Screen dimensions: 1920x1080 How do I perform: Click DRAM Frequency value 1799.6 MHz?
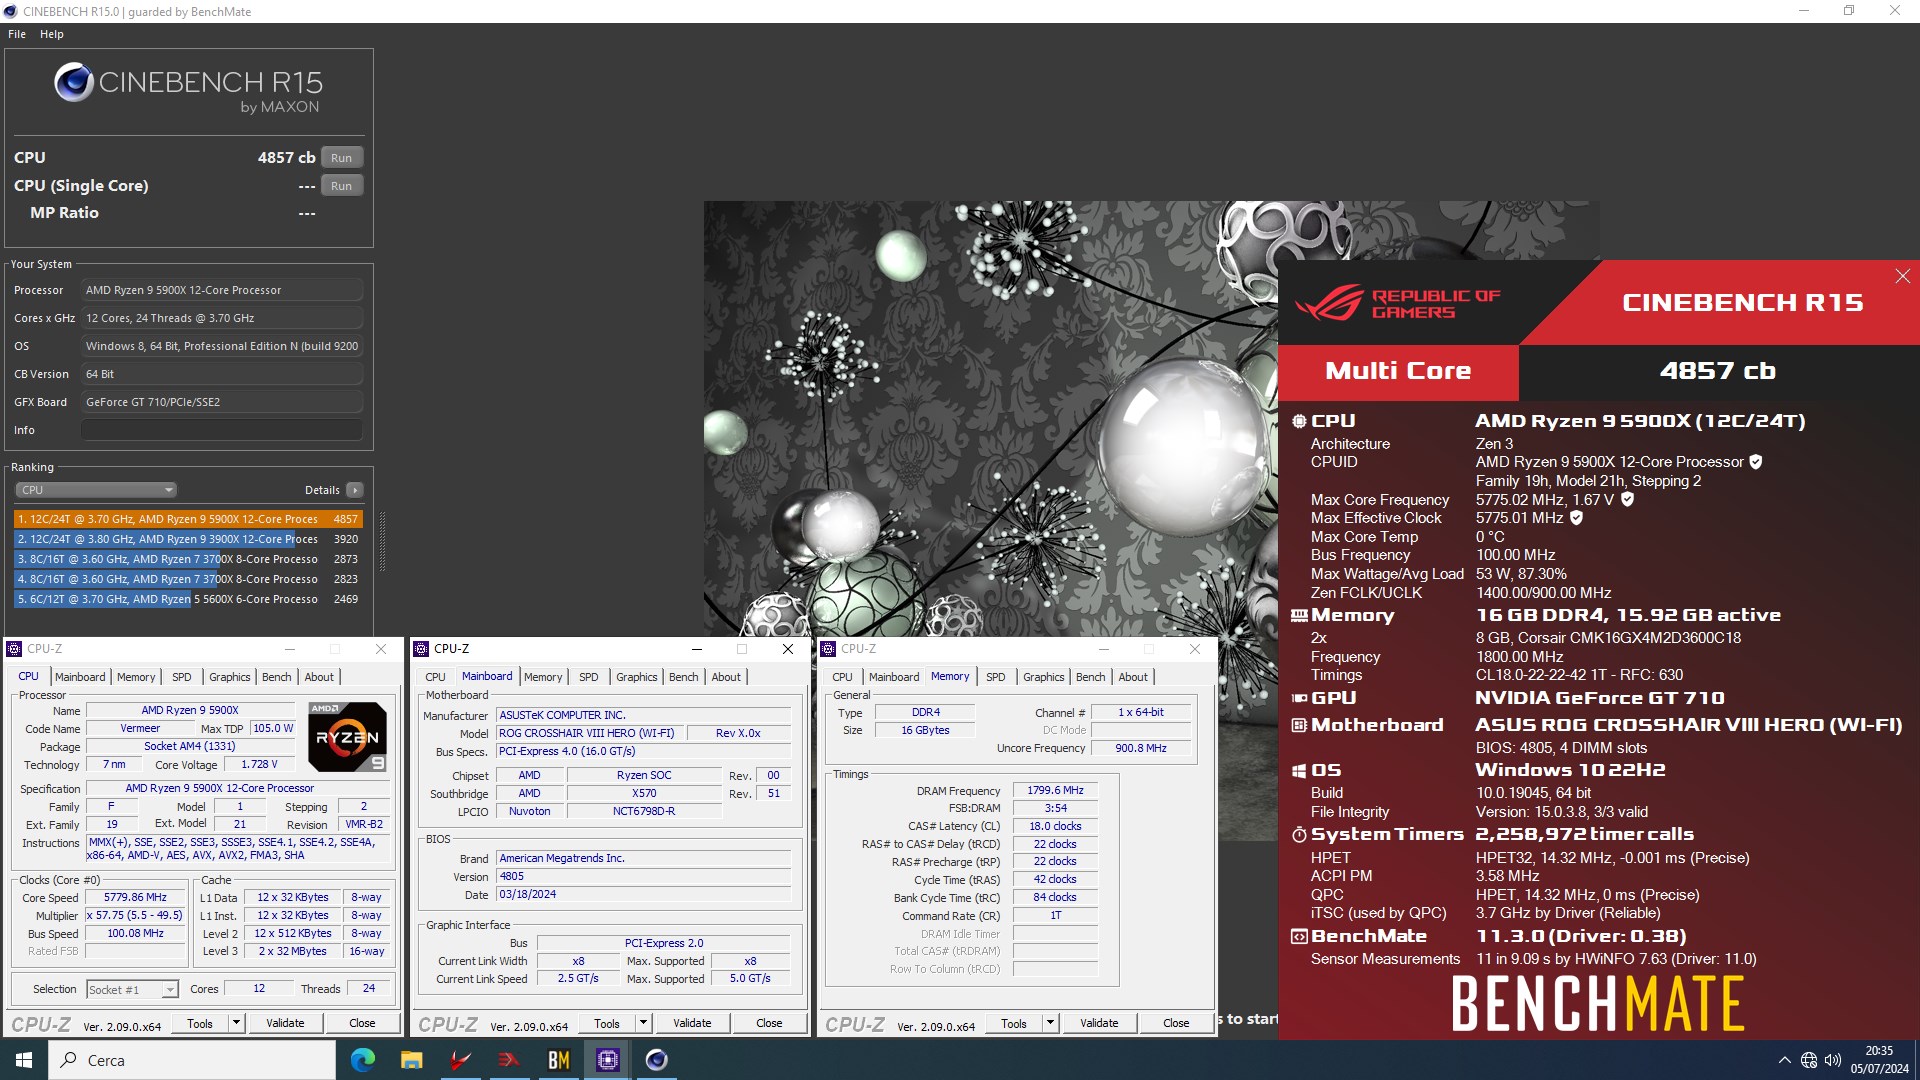[x=1055, y=790]
